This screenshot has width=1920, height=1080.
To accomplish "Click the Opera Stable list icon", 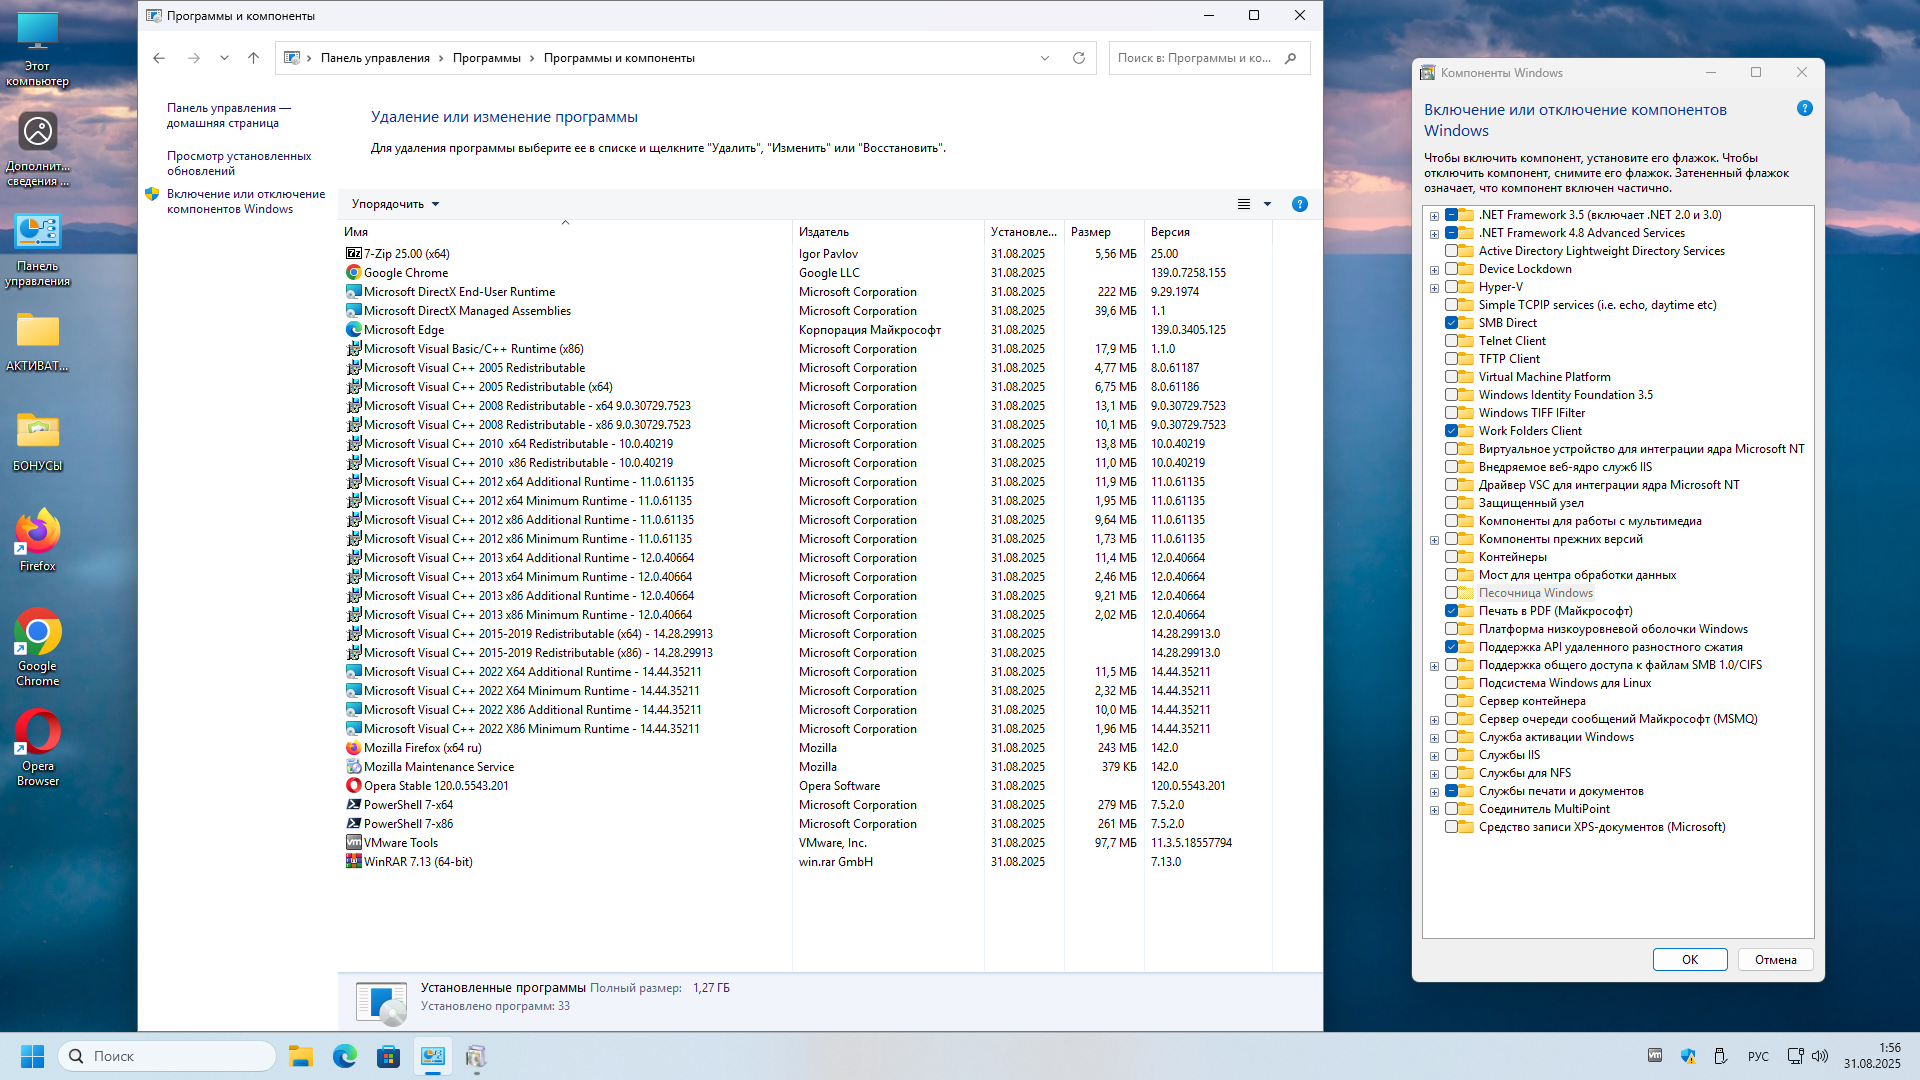I will pos(353,786).
